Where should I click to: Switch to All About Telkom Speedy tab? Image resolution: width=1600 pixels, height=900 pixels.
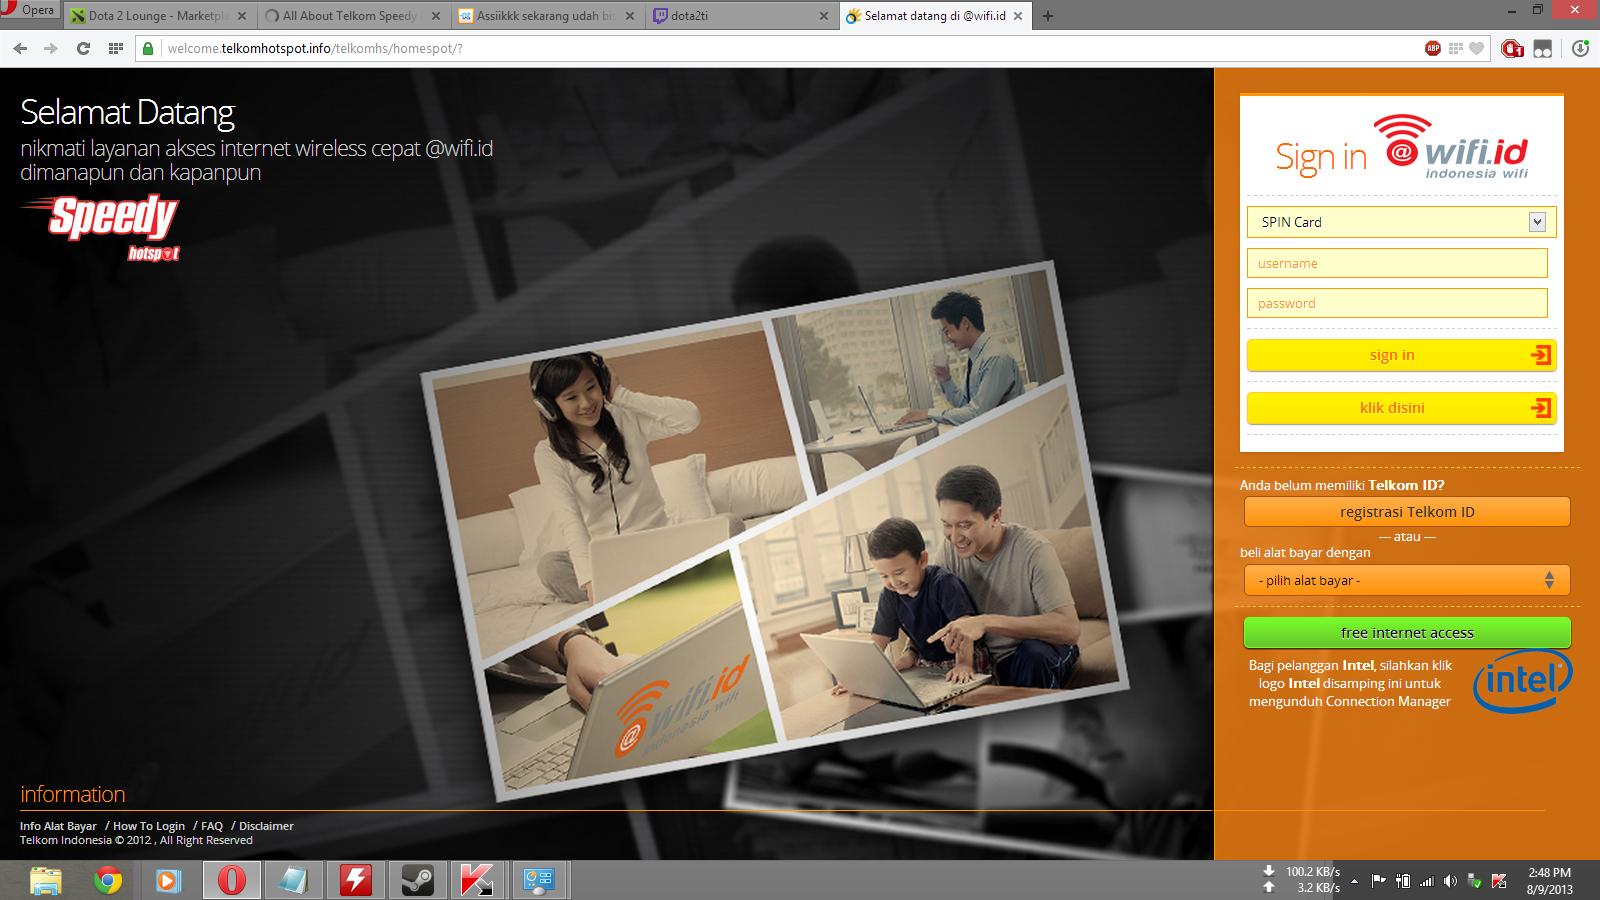coord(352,16)
